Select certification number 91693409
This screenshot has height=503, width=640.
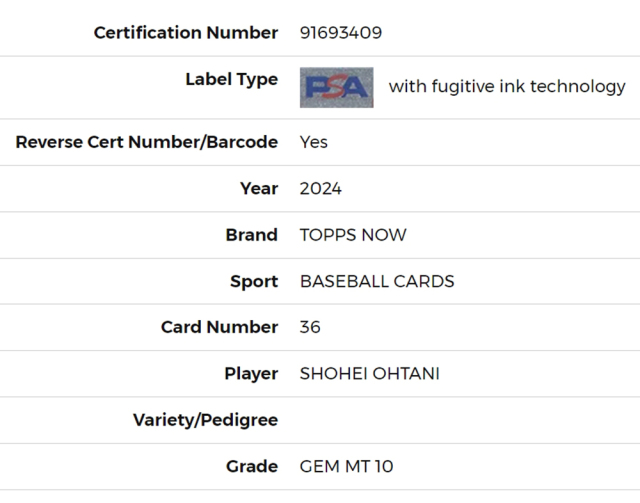341,33
